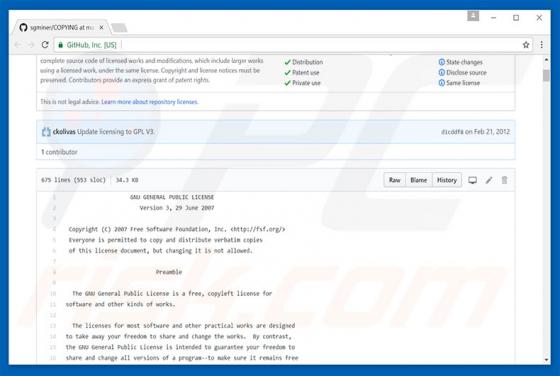Image resolution: width=560 pixels, height=376 pixels.
Task: Minimize the Chrome window
Action: click(494, 17)
